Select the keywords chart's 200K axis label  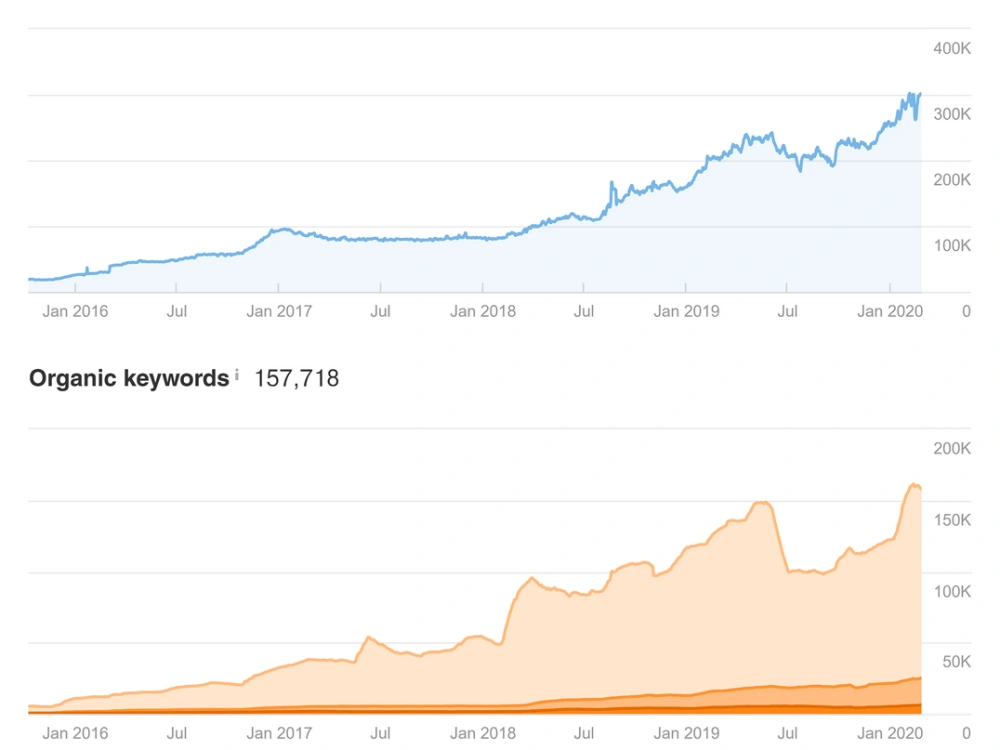(952, 448)
